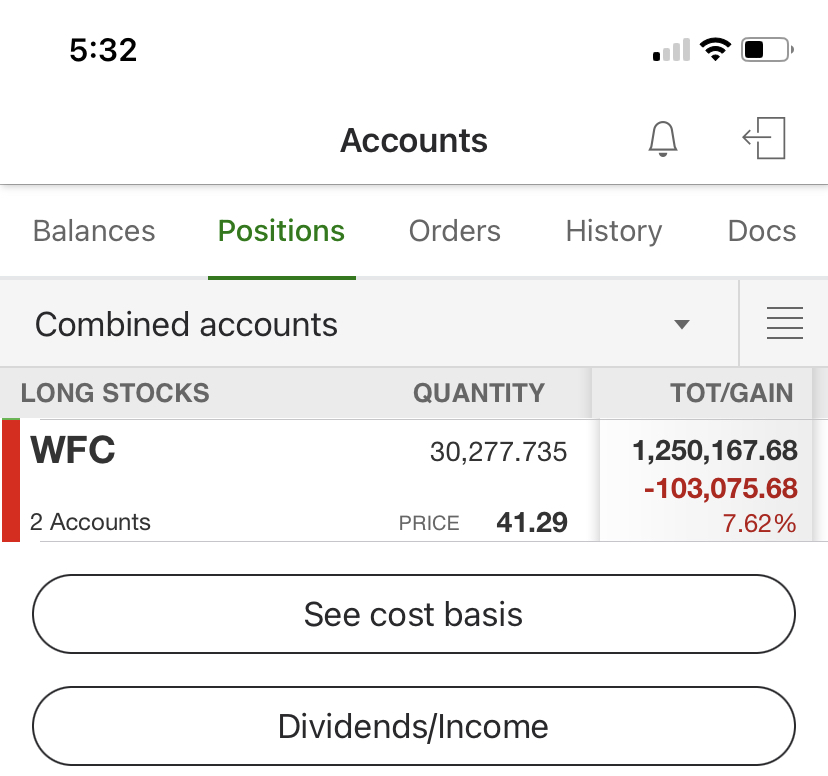Tap the Wi-Fi status icon
828x776 pixels.
click(715, 49)
